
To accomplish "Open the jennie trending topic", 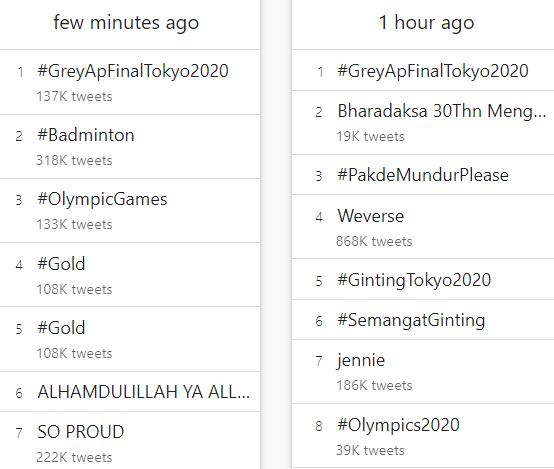I will (x=361, y=360).
